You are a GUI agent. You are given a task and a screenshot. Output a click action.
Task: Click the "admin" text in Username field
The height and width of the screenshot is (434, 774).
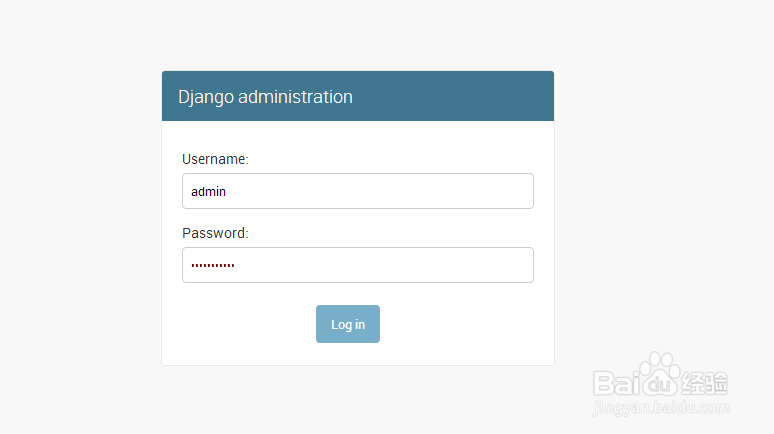[x=209, y=191]
